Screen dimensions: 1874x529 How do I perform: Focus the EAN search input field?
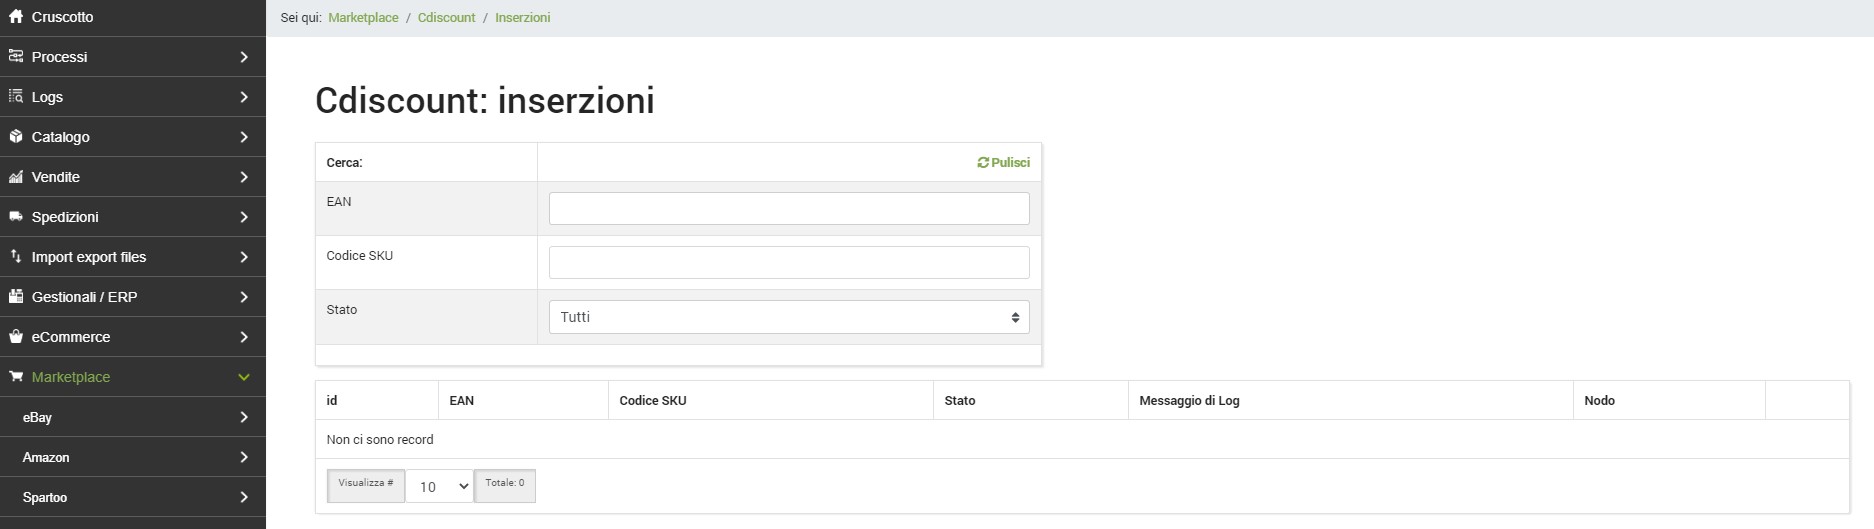pos(788,209)
